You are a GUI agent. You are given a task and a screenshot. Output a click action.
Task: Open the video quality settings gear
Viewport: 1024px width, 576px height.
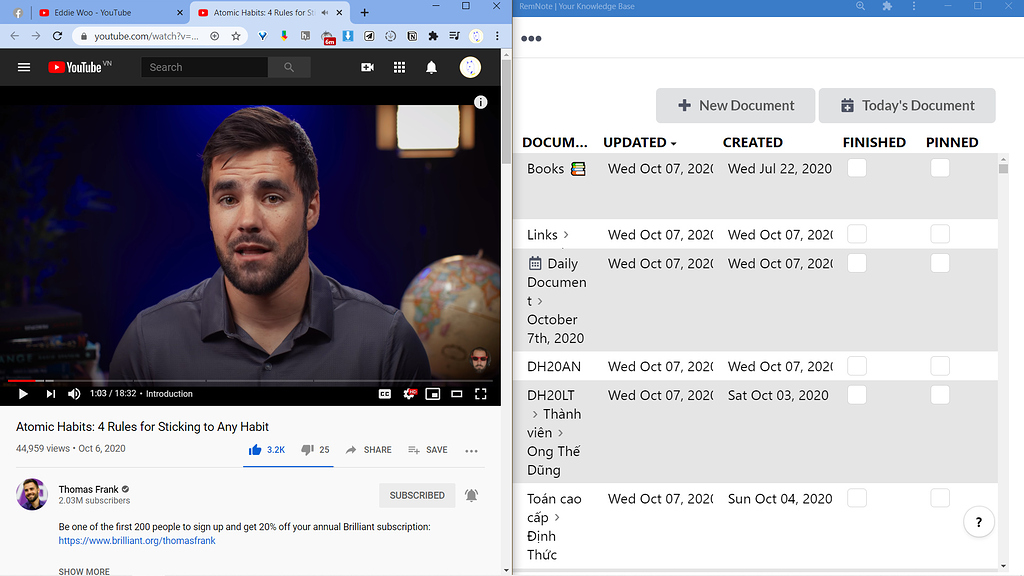click(409, 393)
